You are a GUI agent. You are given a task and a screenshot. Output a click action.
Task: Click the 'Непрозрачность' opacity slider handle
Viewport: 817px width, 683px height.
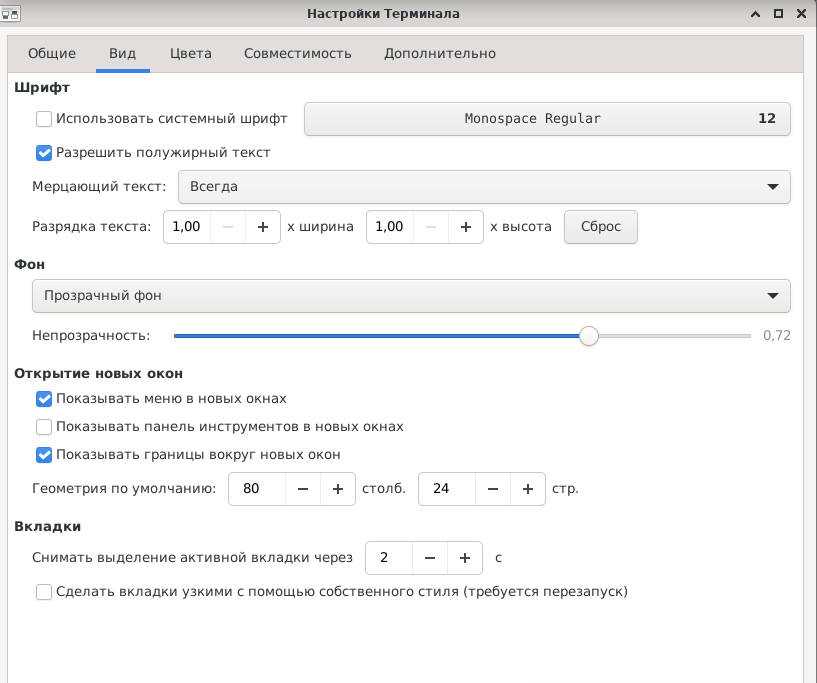coord(589,336)
